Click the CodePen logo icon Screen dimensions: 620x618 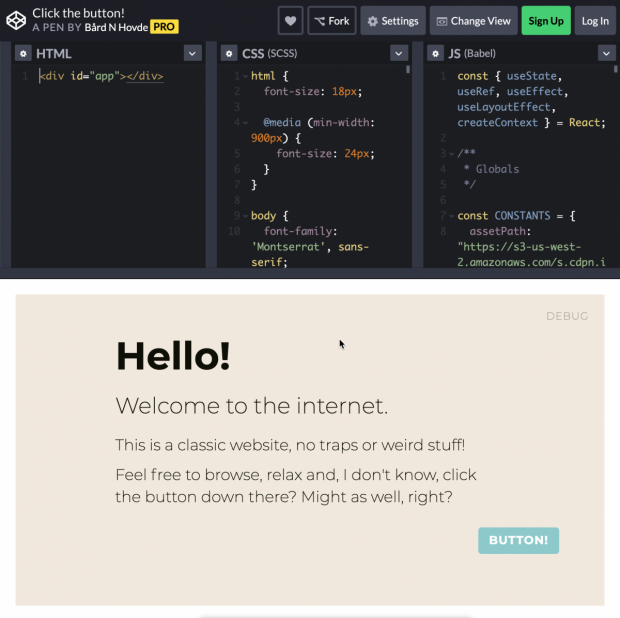16,21
